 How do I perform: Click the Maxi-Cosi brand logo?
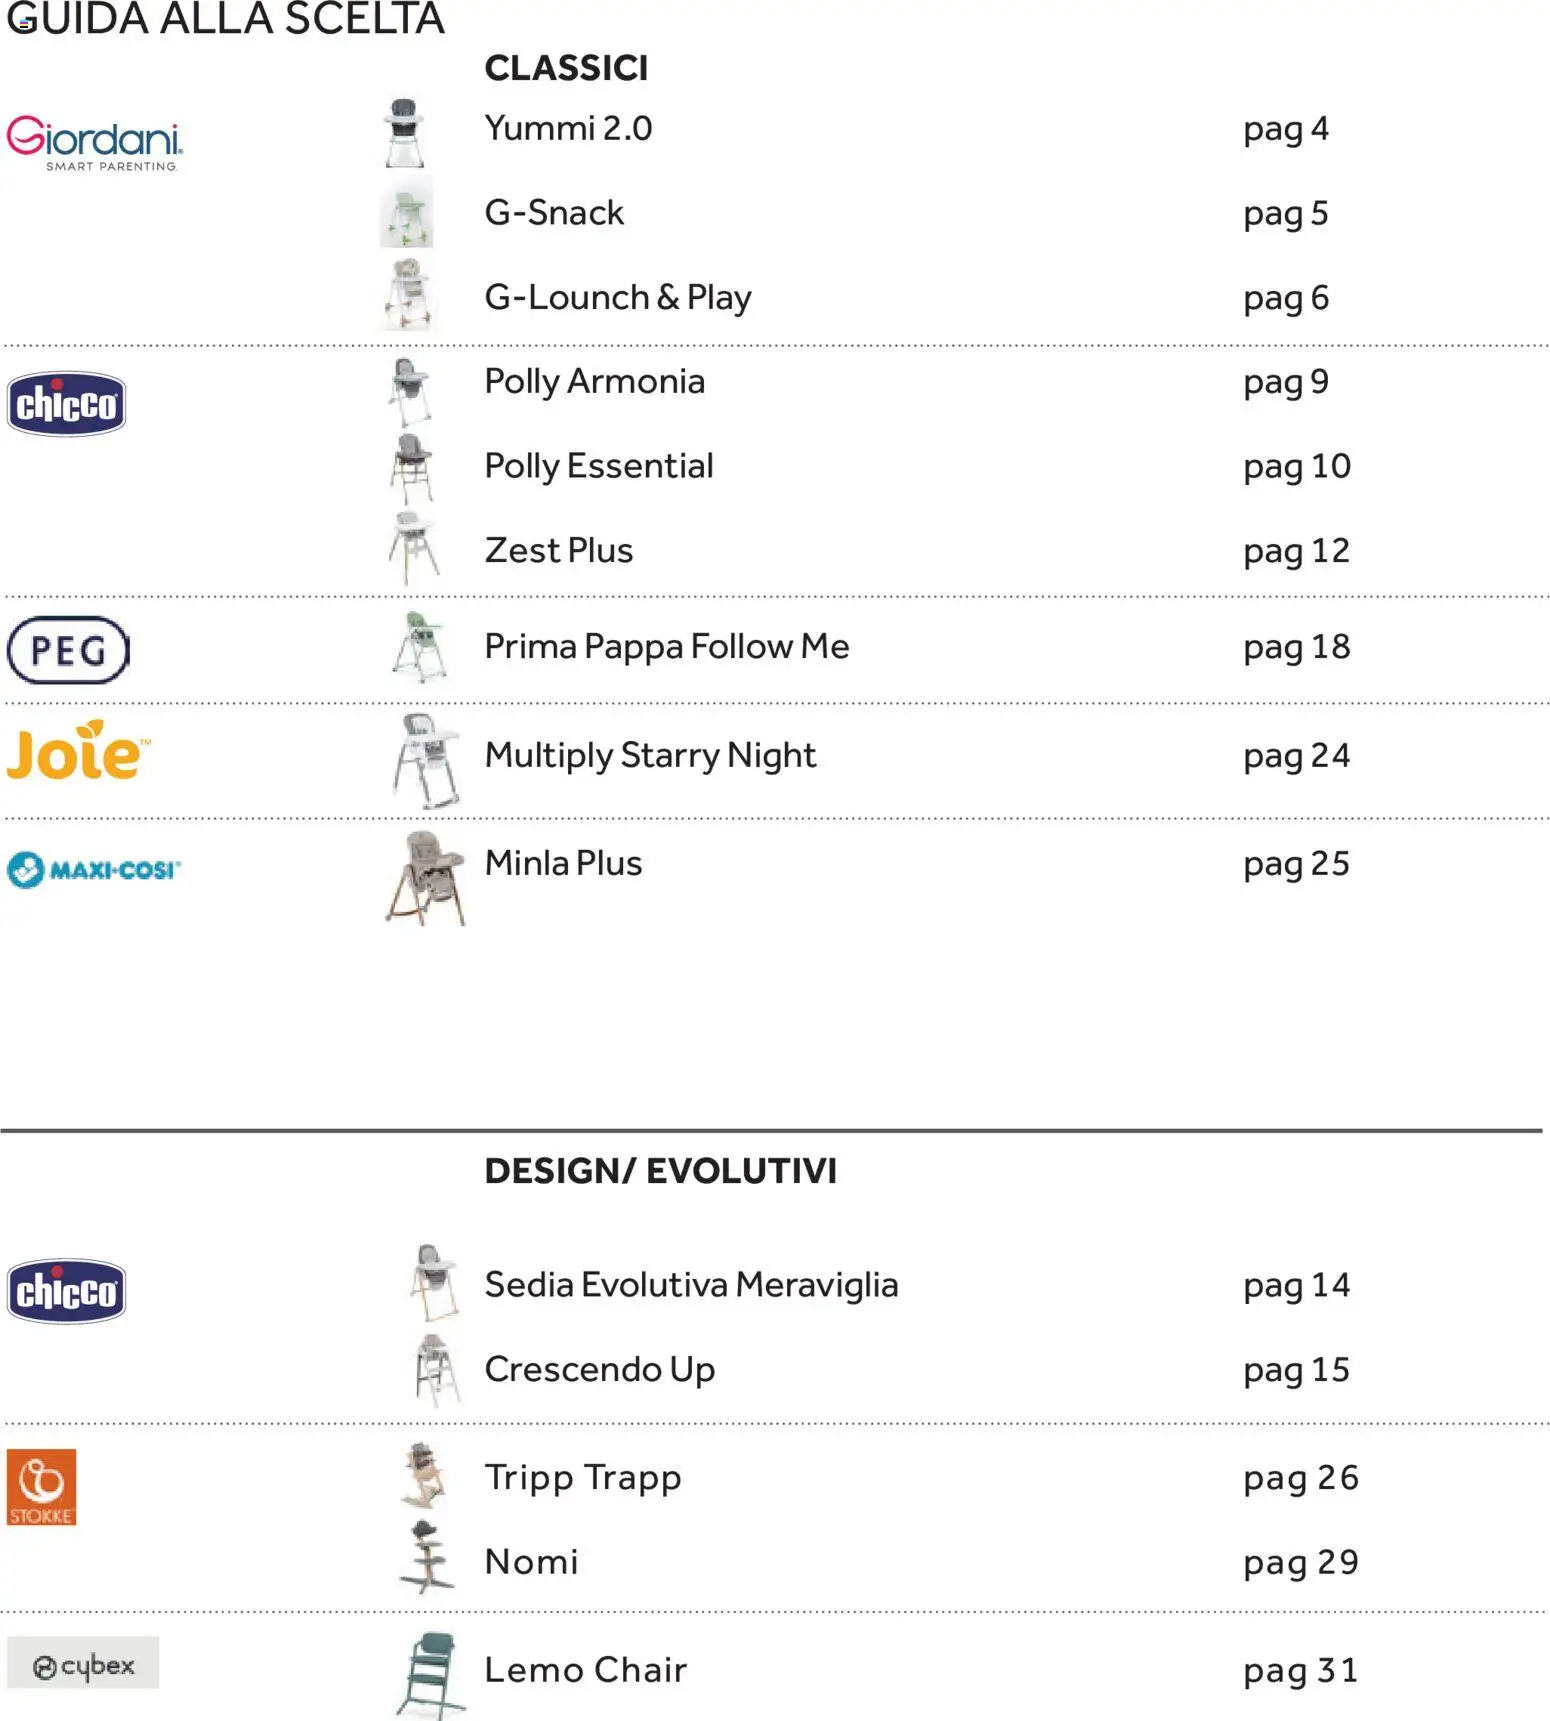94,869
